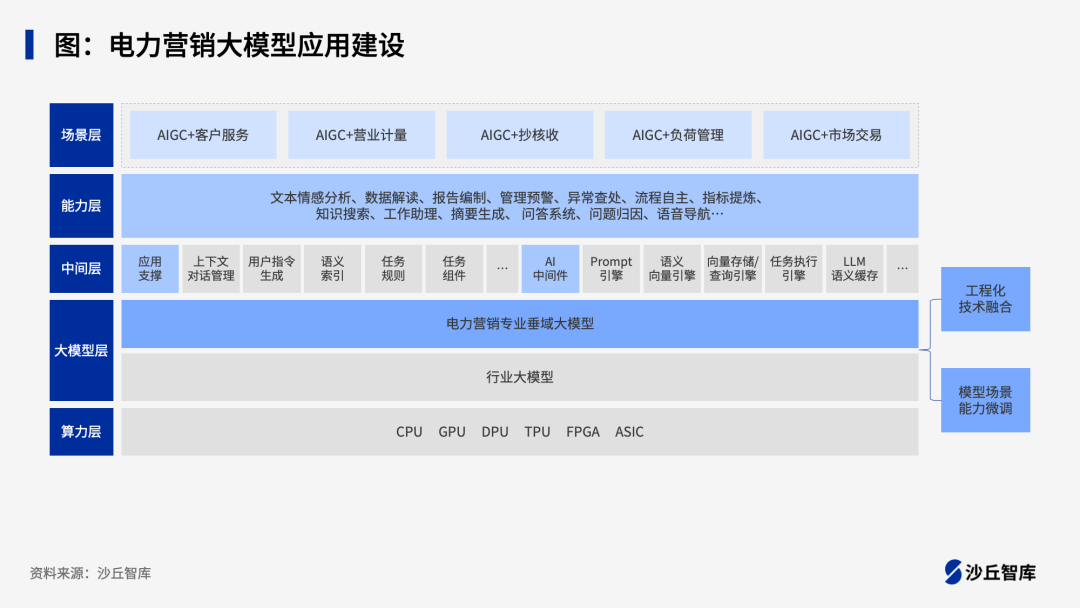This screenshot has width=1080, height=608.
Task: Click the 任务执行引擎 component block
Action: click(794, 268)
